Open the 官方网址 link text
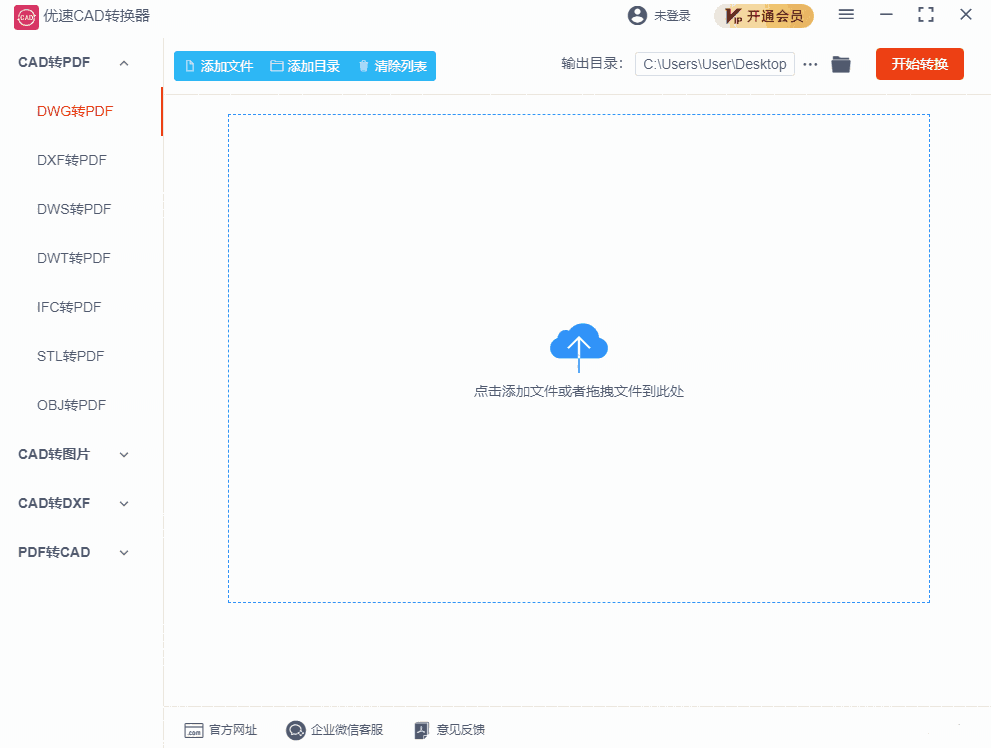Image resolution: width=991 pixels, height=748 pixels. [x=233, y=730]
